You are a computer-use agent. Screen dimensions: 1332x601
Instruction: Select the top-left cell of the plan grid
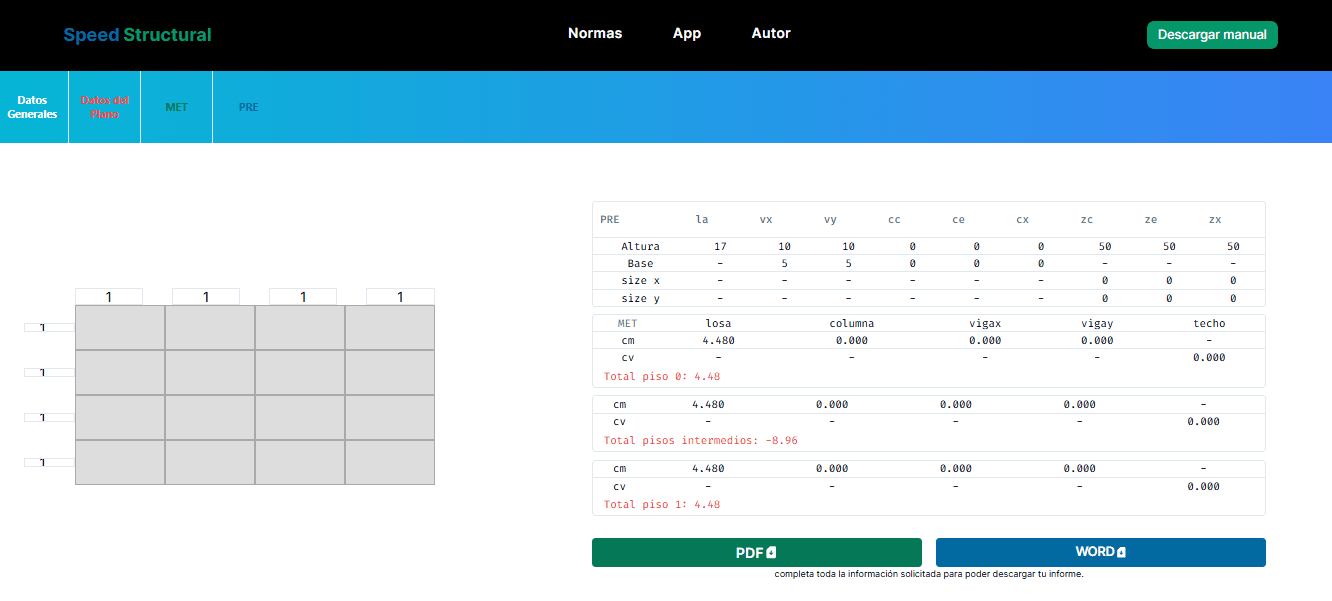[x=120, y=327]
